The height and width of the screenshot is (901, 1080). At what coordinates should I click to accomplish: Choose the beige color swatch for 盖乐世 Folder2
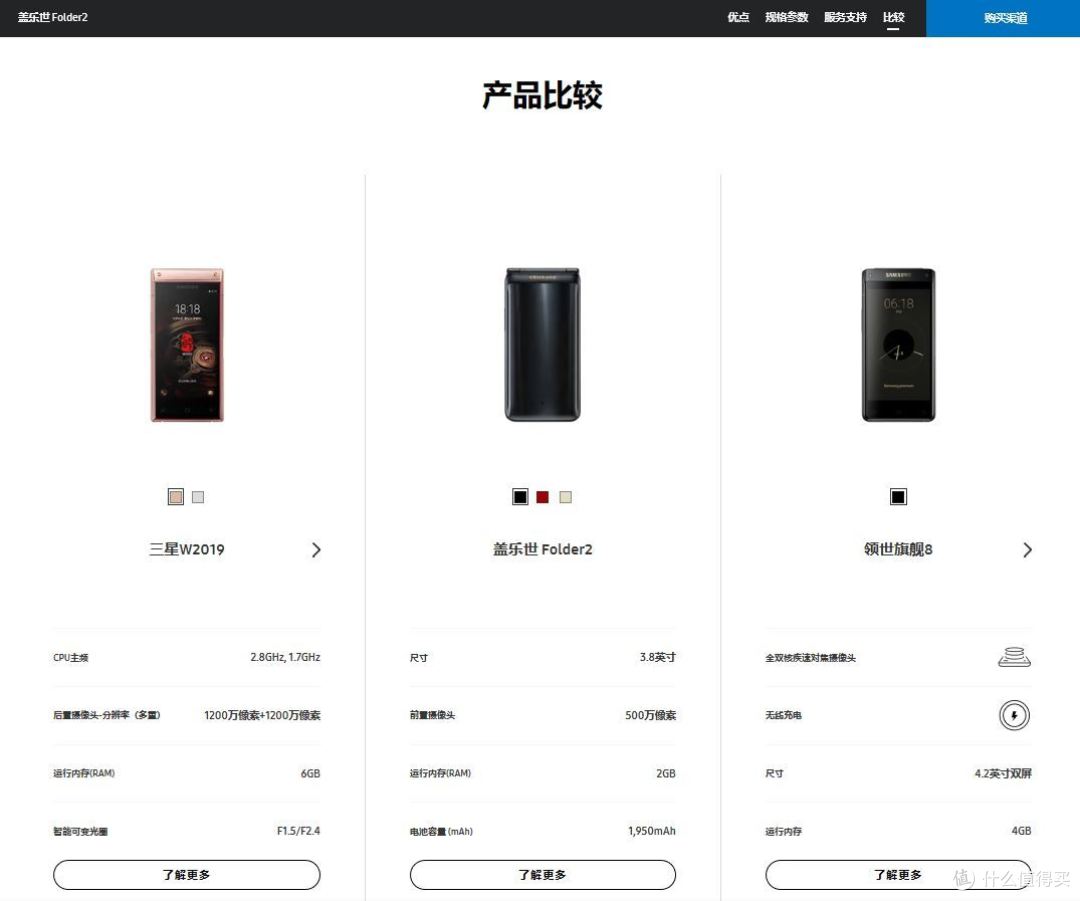pos(565,497)
